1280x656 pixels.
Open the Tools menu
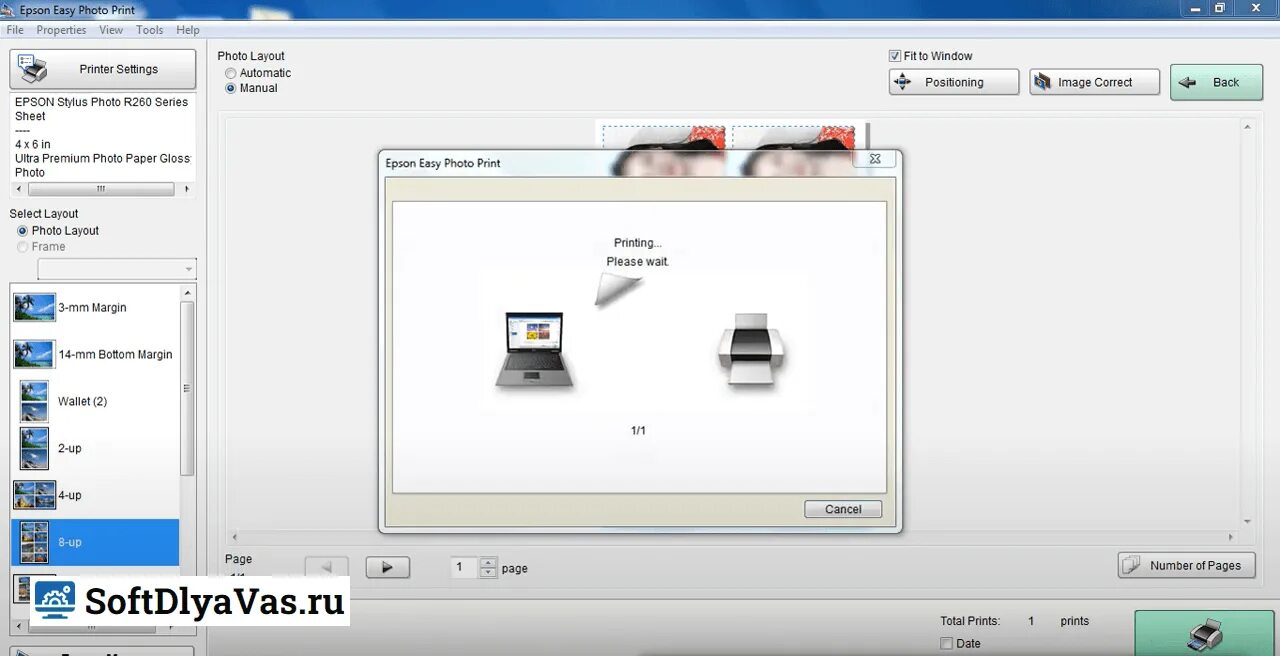coord(150,30)
